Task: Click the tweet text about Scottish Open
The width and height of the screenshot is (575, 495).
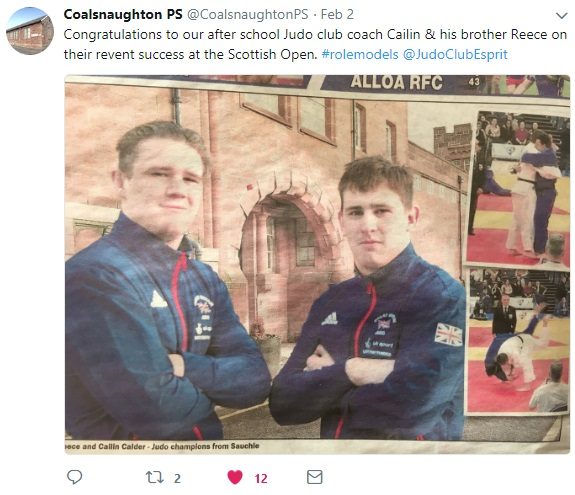Action: tap(315, 44)
